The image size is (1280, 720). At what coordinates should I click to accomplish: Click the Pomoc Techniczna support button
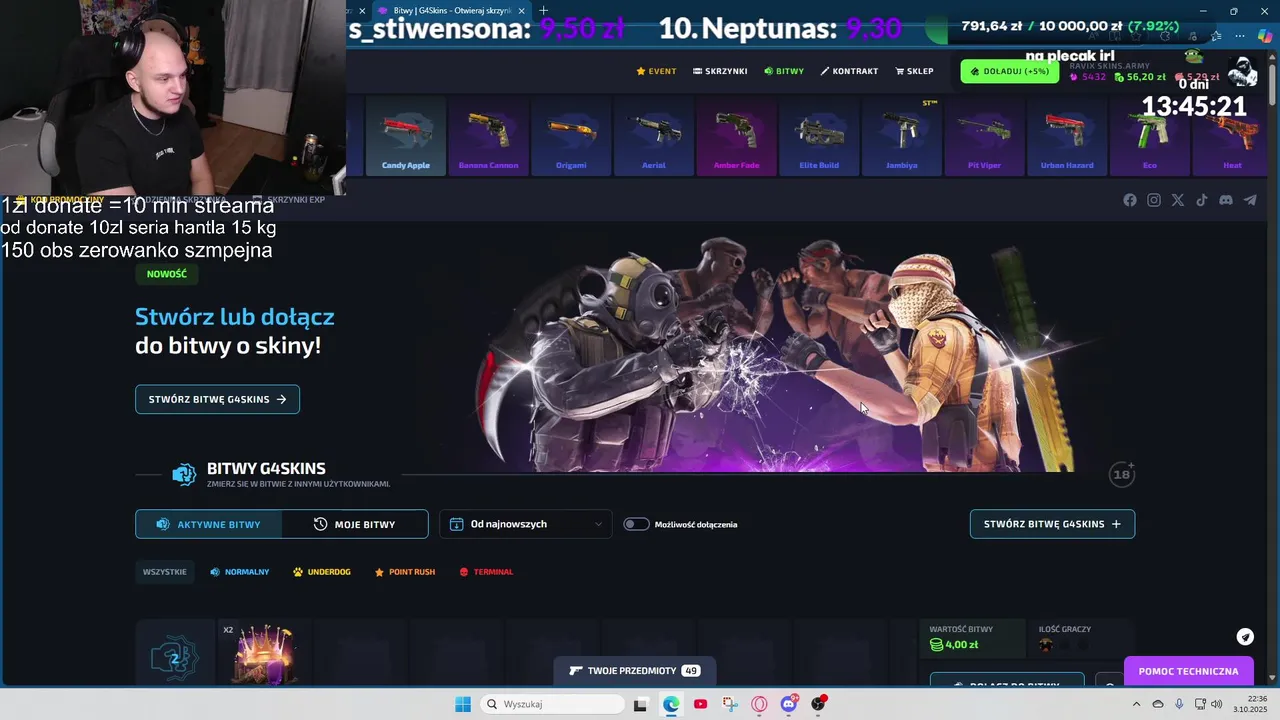tap(1188, 671)
